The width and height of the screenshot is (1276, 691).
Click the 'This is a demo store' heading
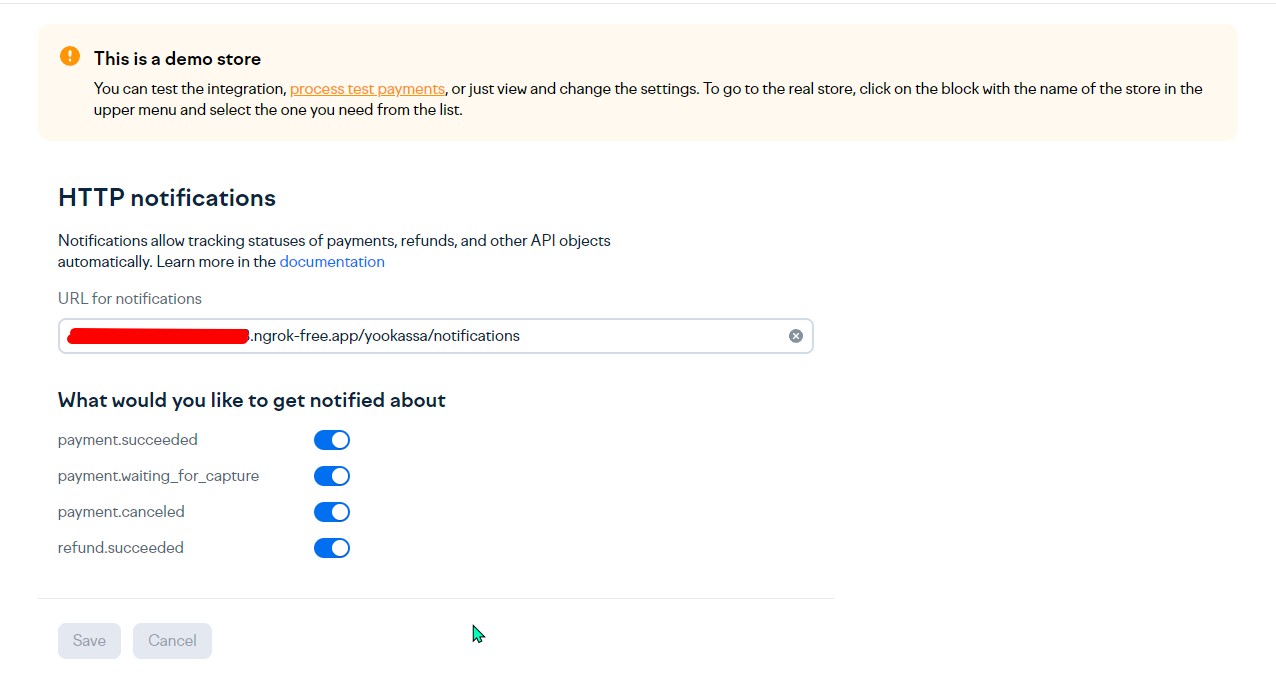tap(177, 59)
